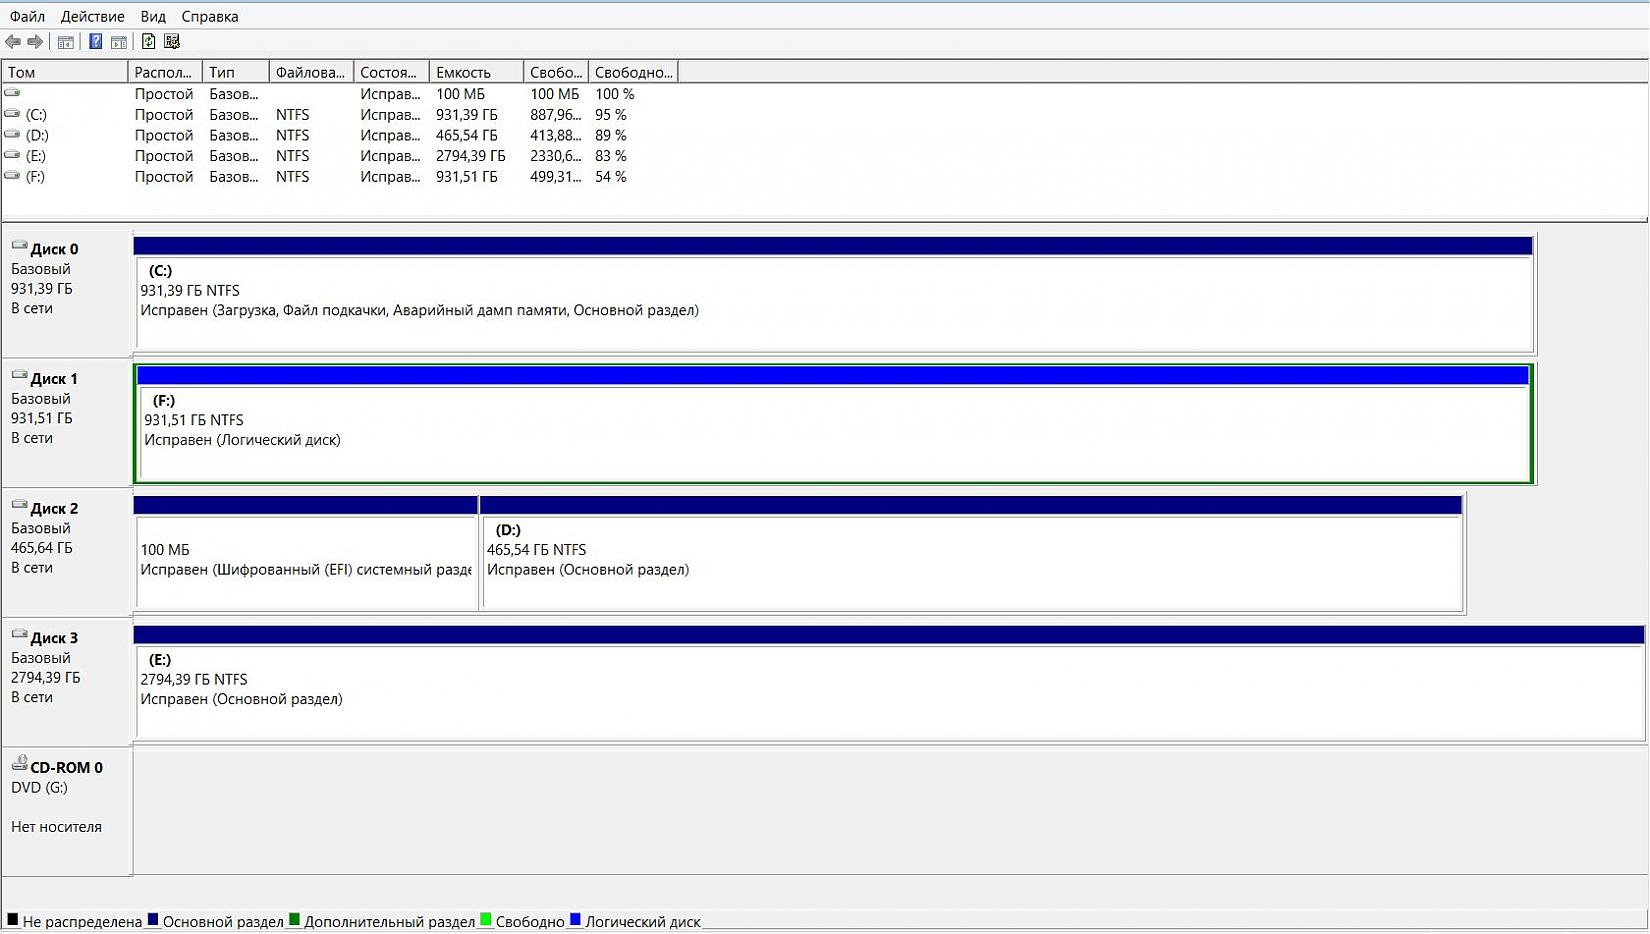Click the Диск 0 size label 931,39 ГБ

(42, 289)
